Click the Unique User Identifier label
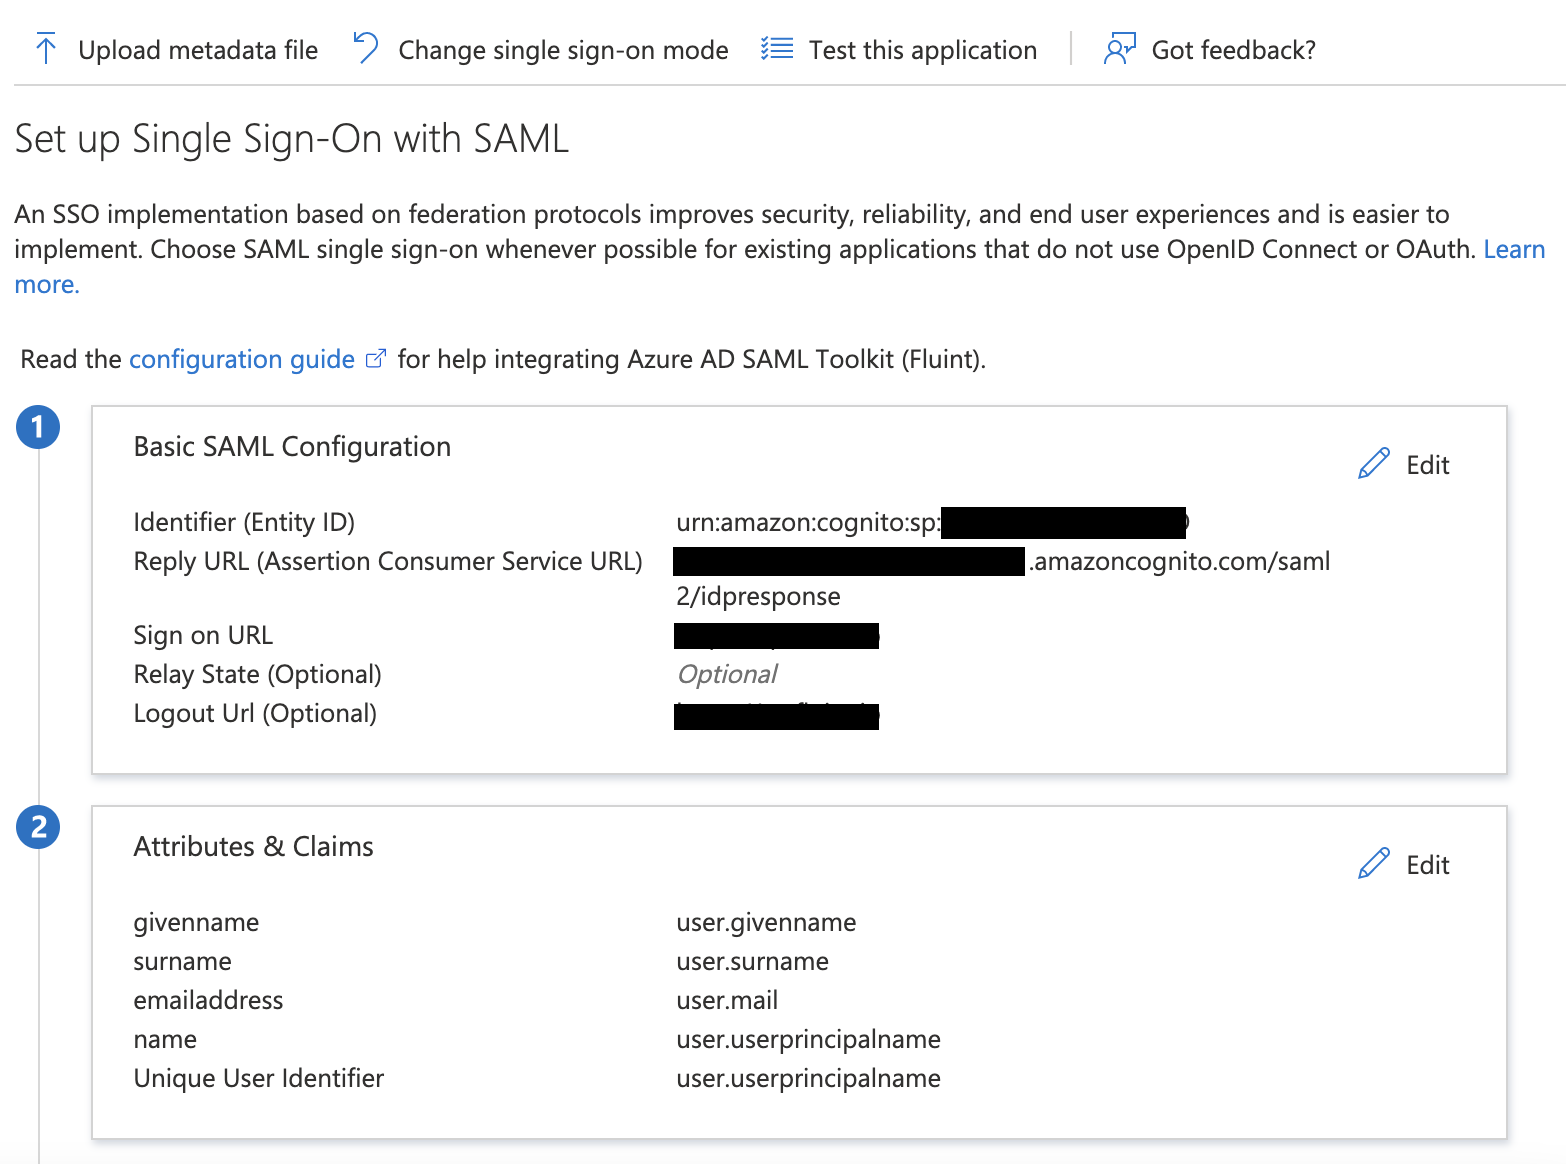 click(x=258, y=1078)
